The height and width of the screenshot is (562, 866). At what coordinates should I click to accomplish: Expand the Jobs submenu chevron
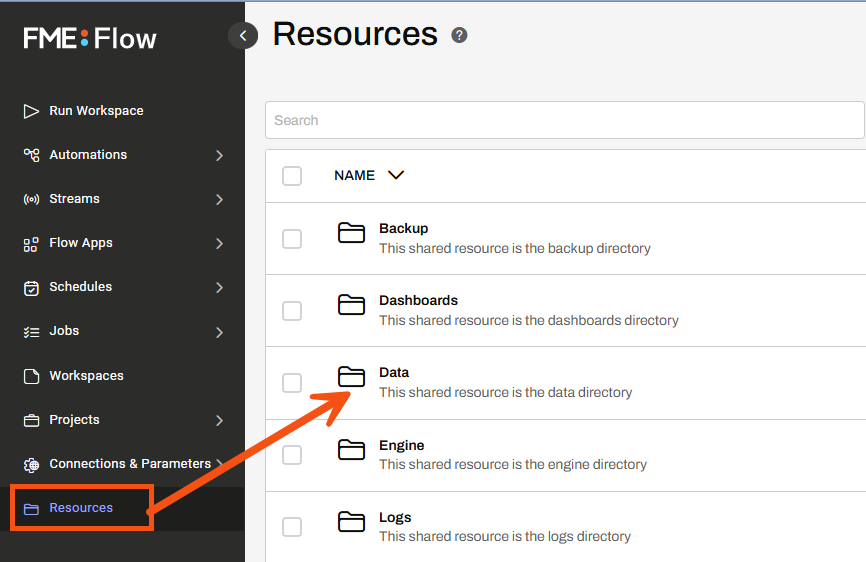click(x=219, y=332)
